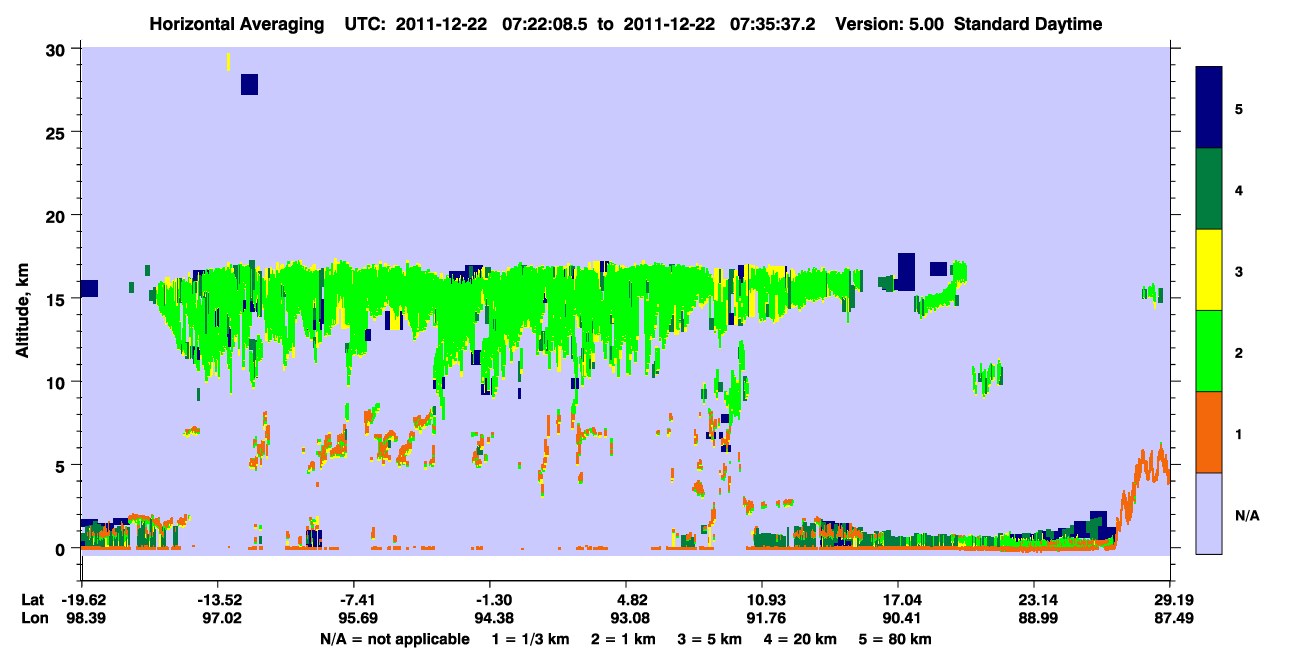Click latitude value -13.52
Screen dimensions: 1300x667
[x=218, y=600]
